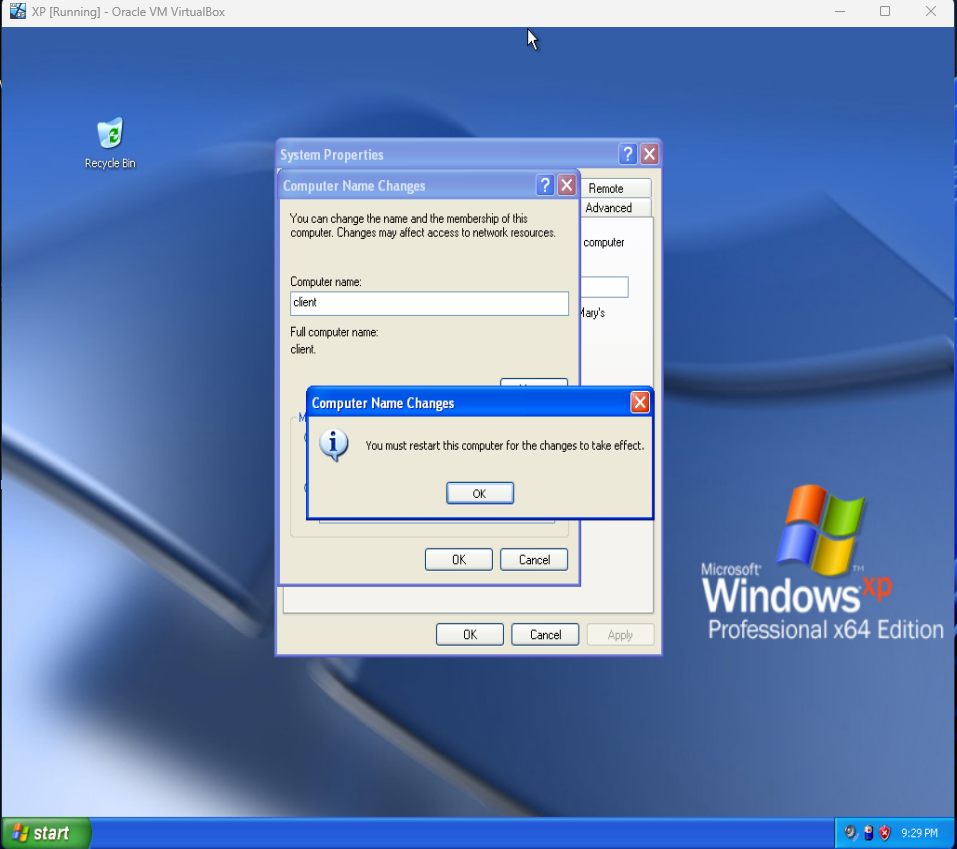Viewport: 957px width, 849px height.
Task: Click the Computer name field containing client
Action: pos(429,303)
